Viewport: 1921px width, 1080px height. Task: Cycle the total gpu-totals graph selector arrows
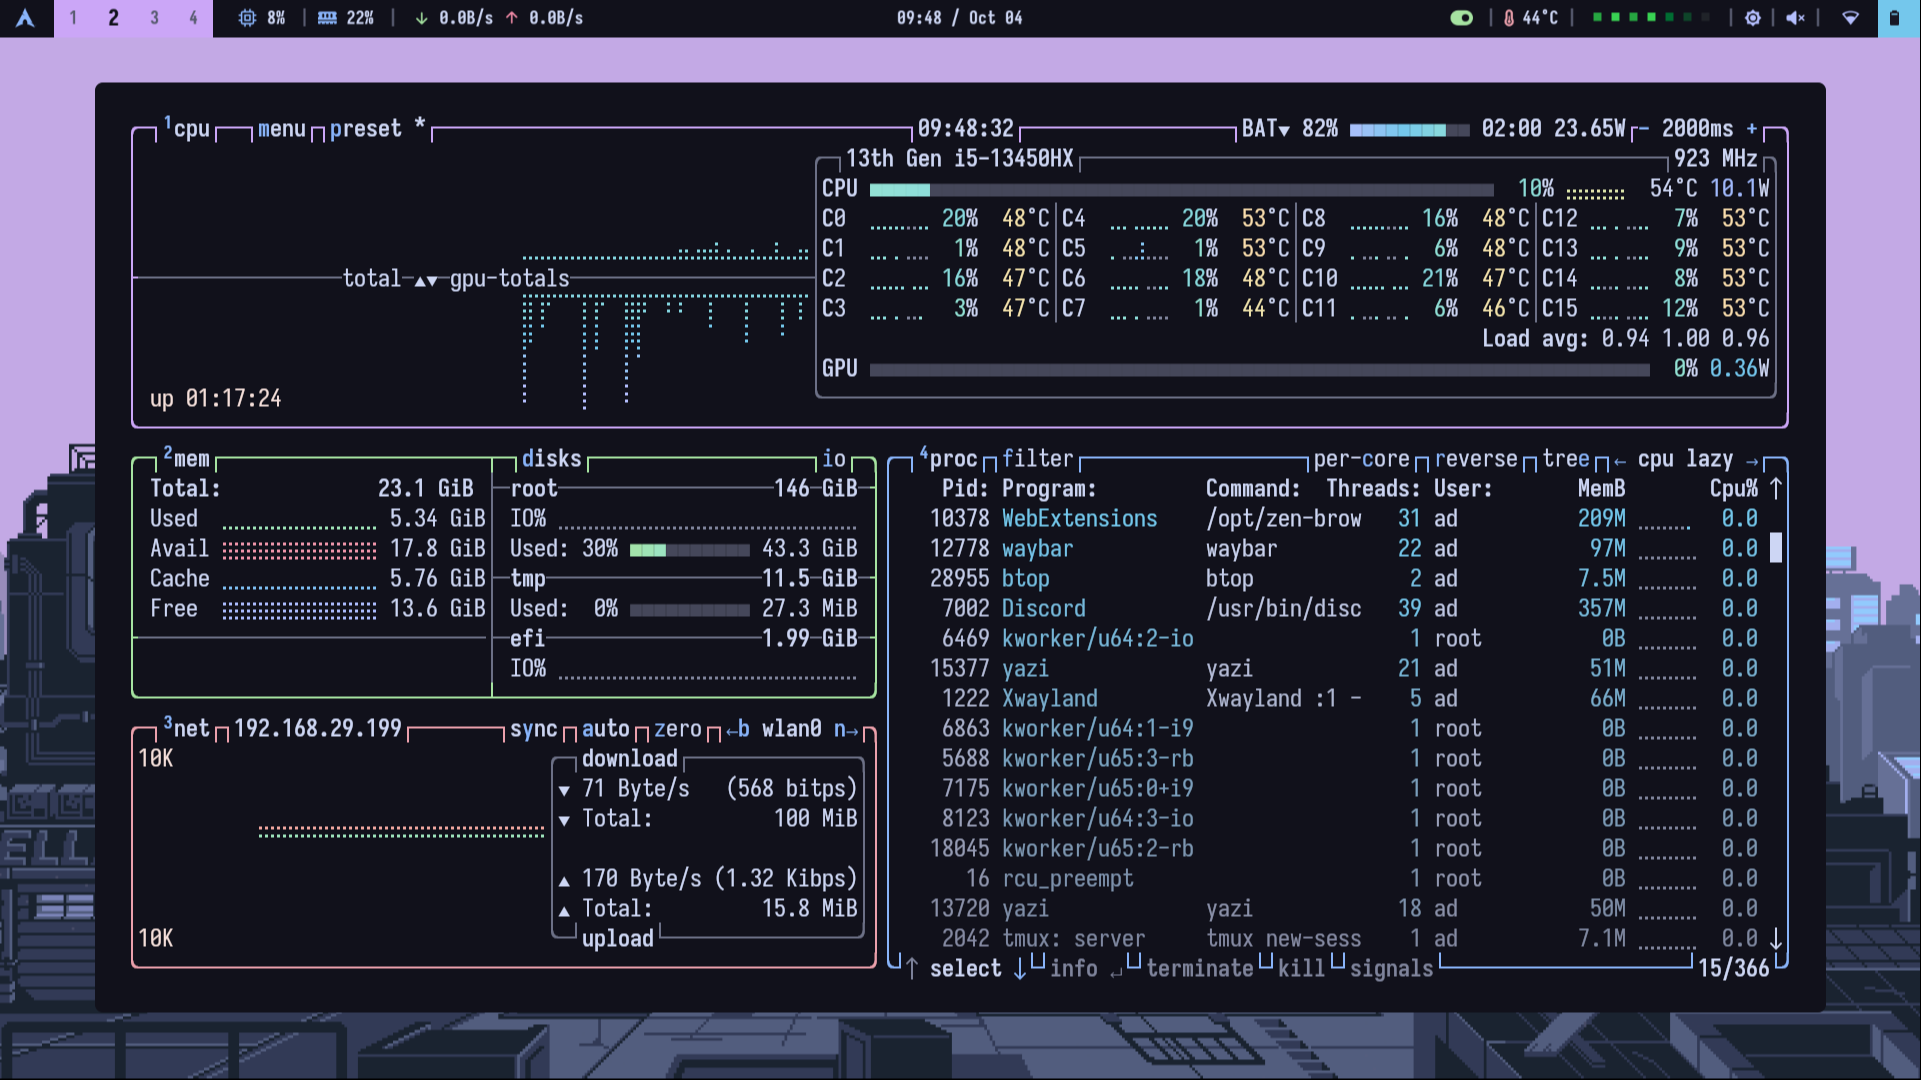click(x=425, y=280)
